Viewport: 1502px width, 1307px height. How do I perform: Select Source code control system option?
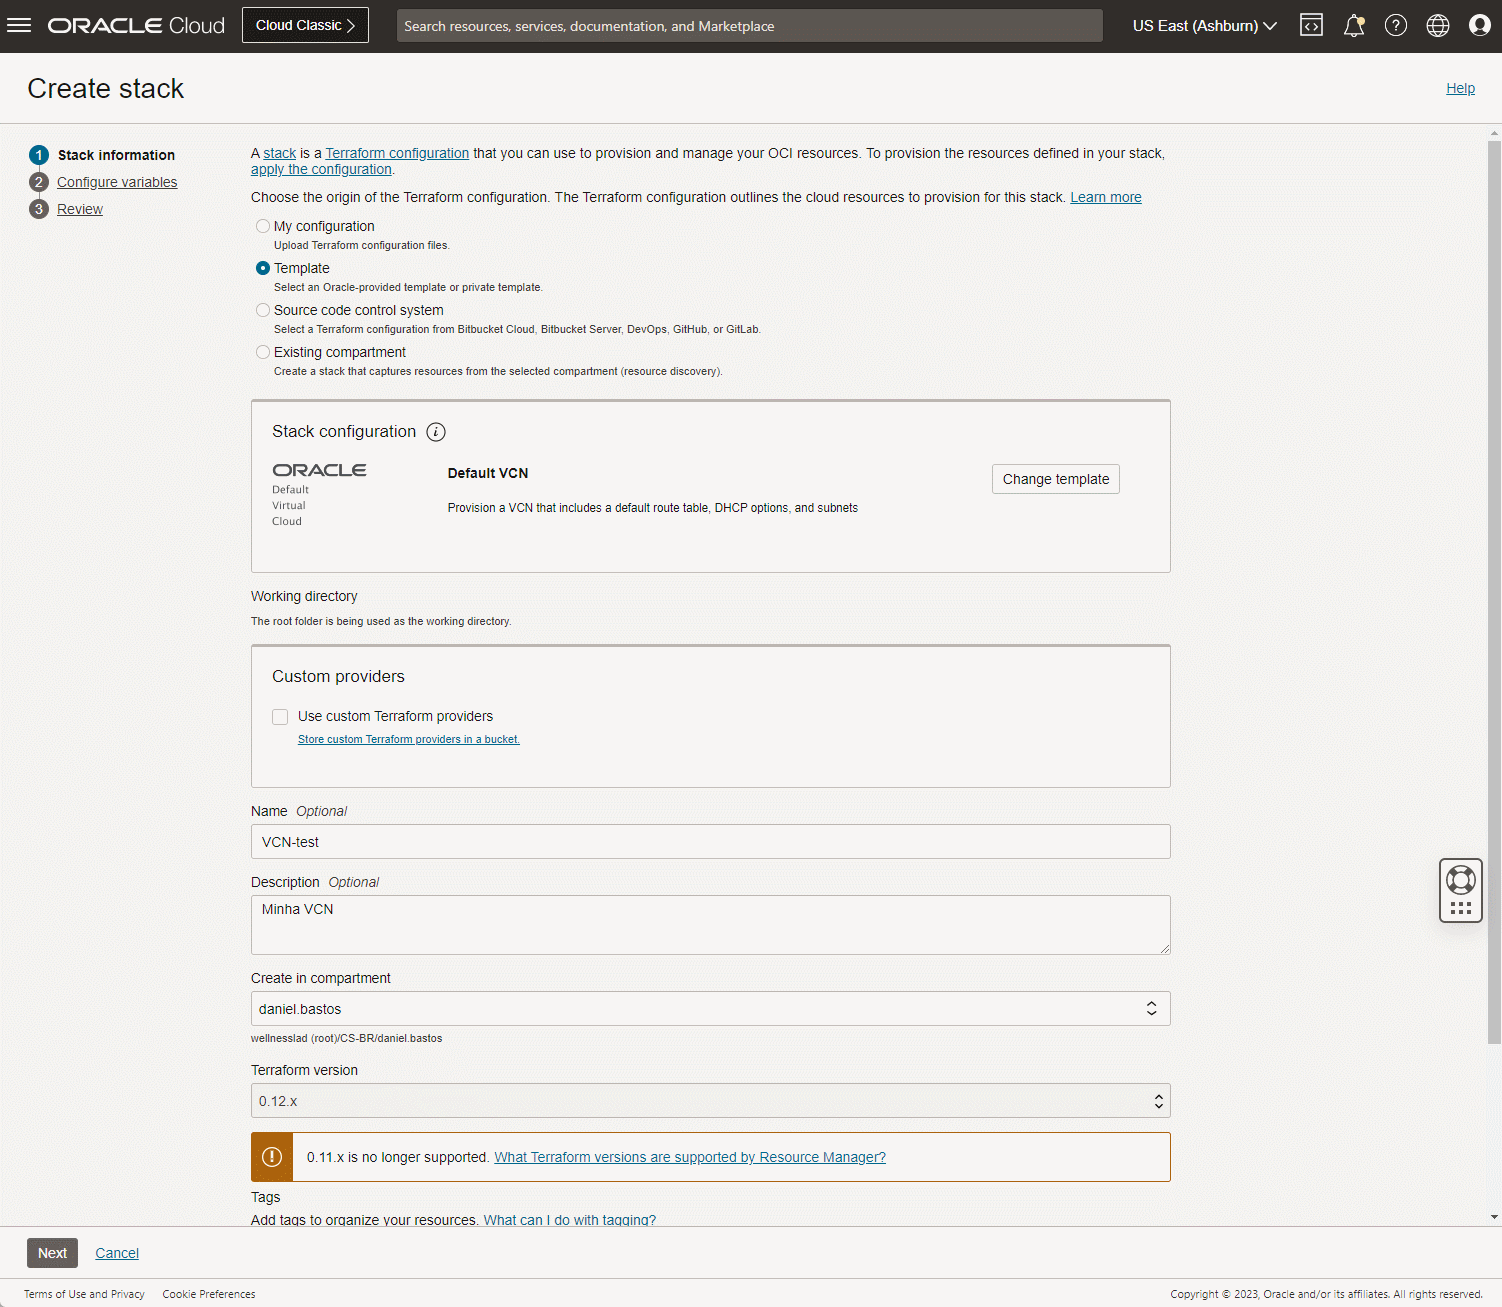click(263, 311)
